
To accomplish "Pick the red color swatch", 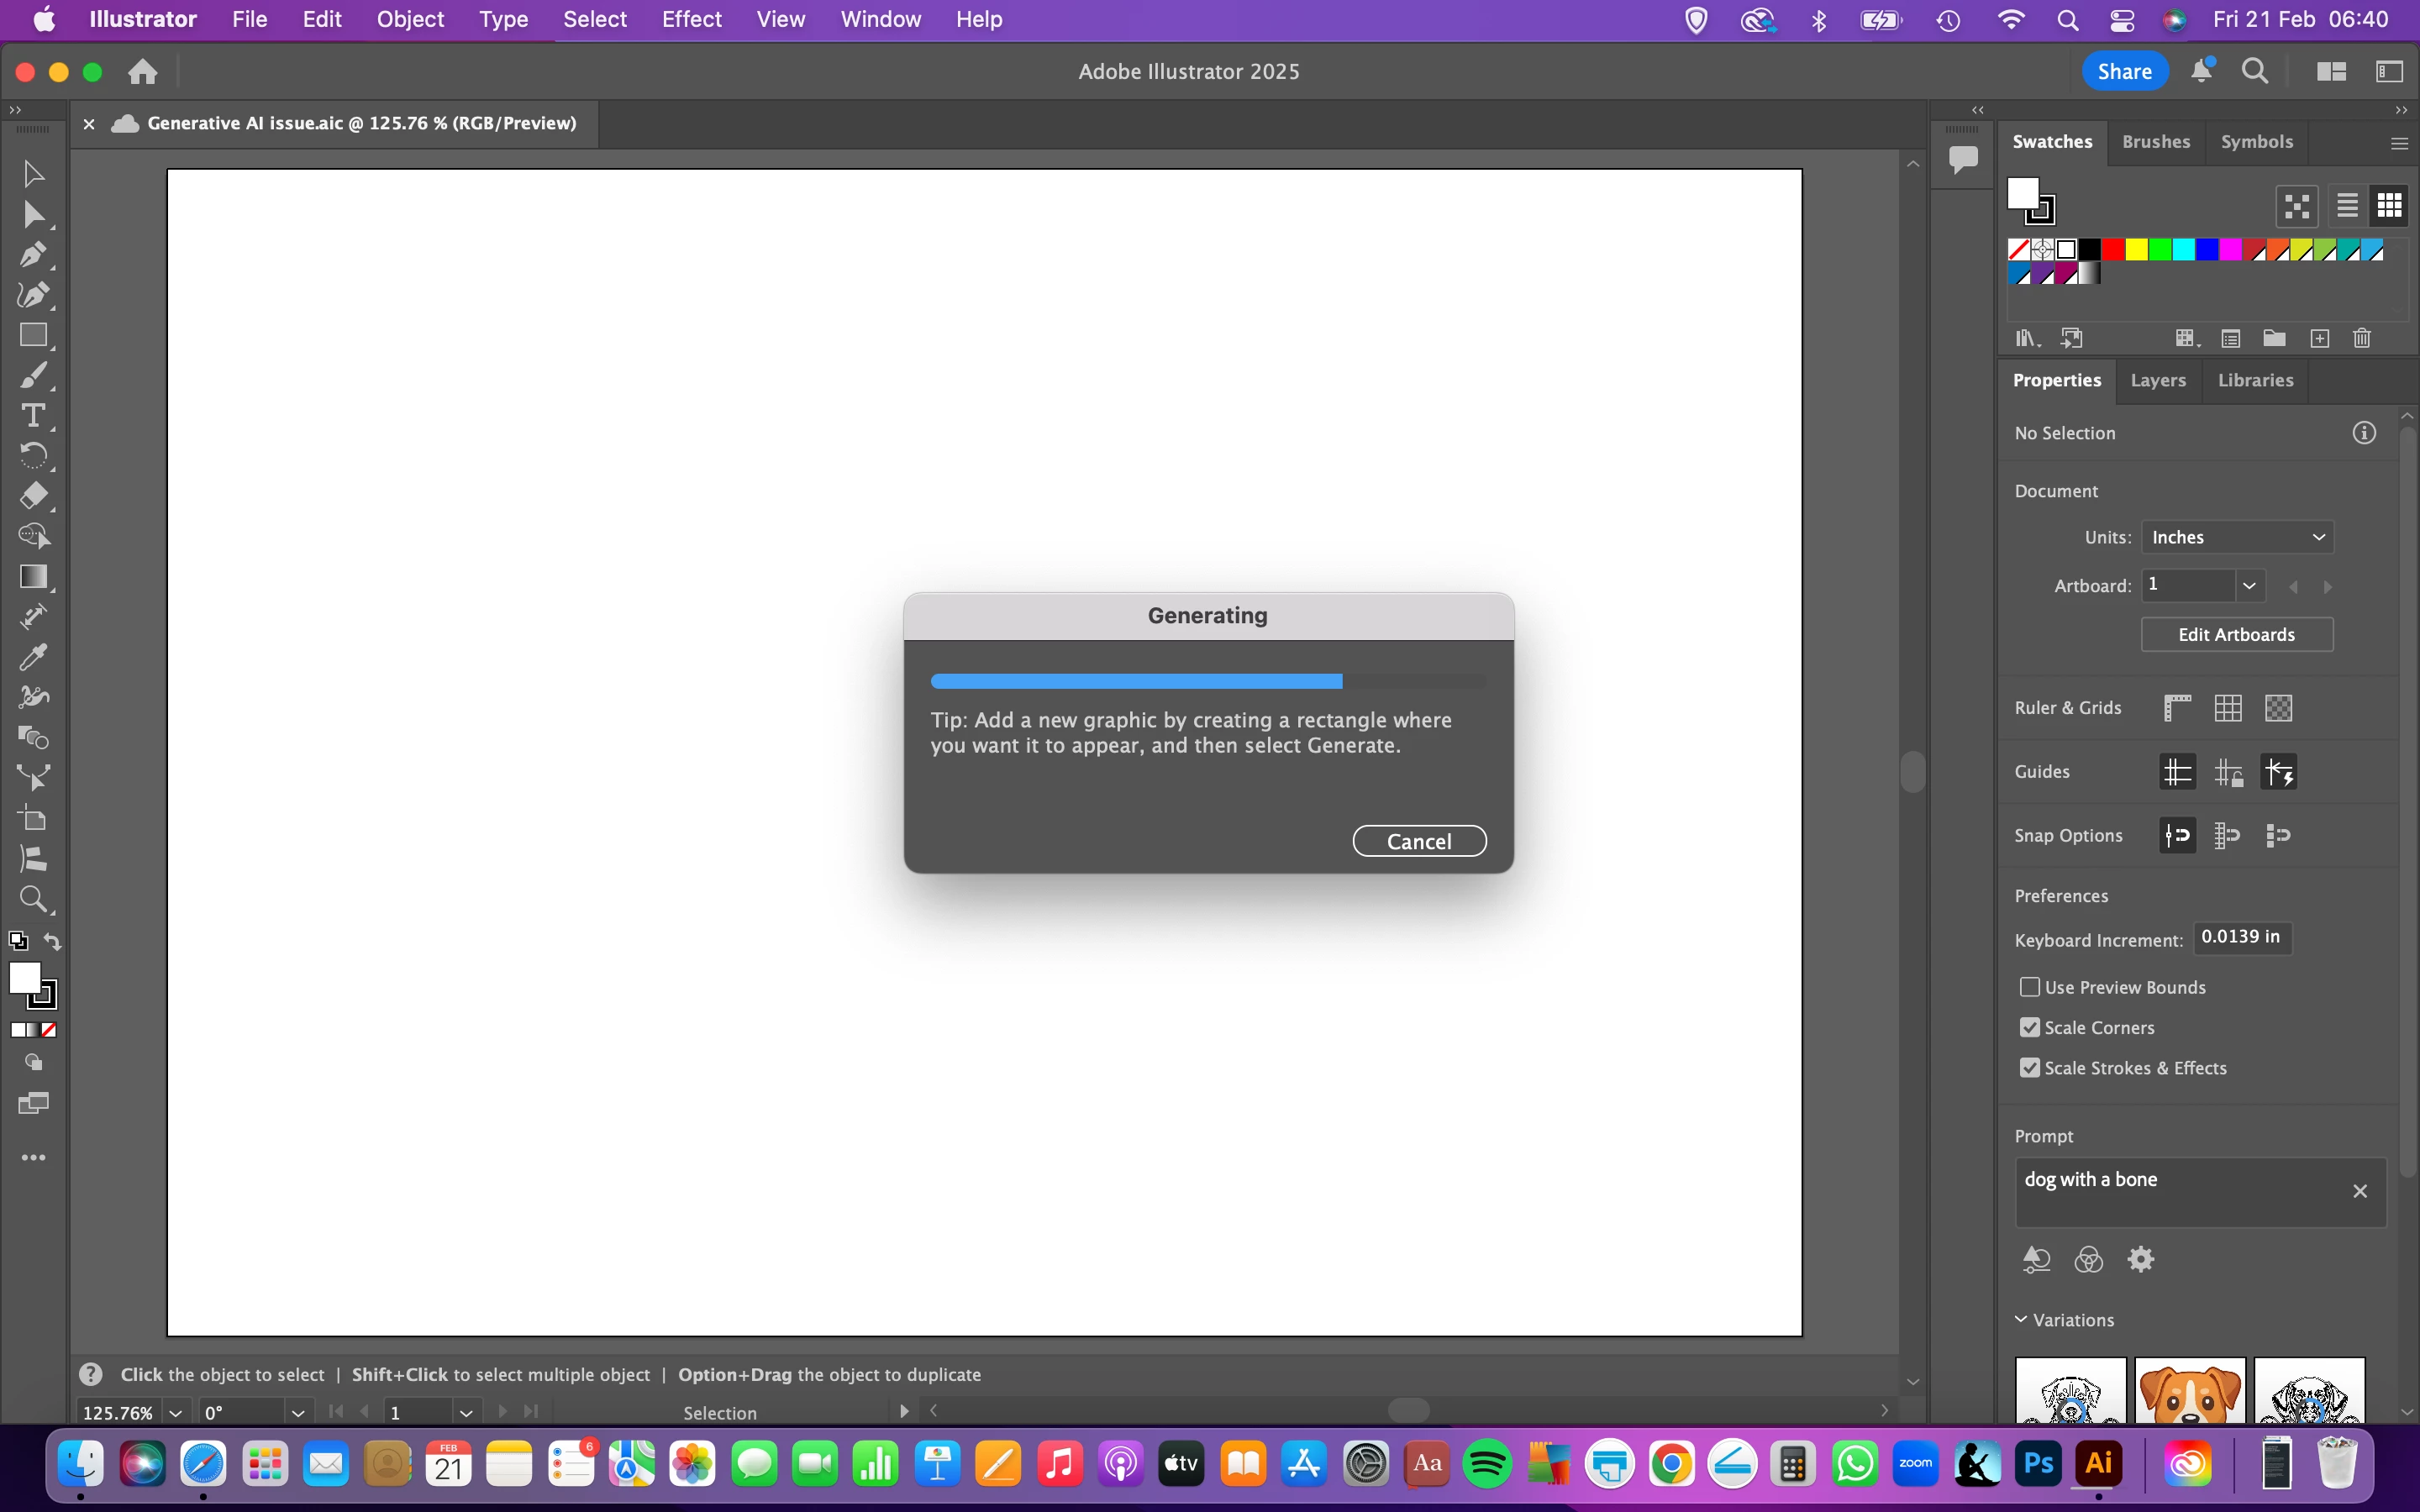I will pos(2113,250).
